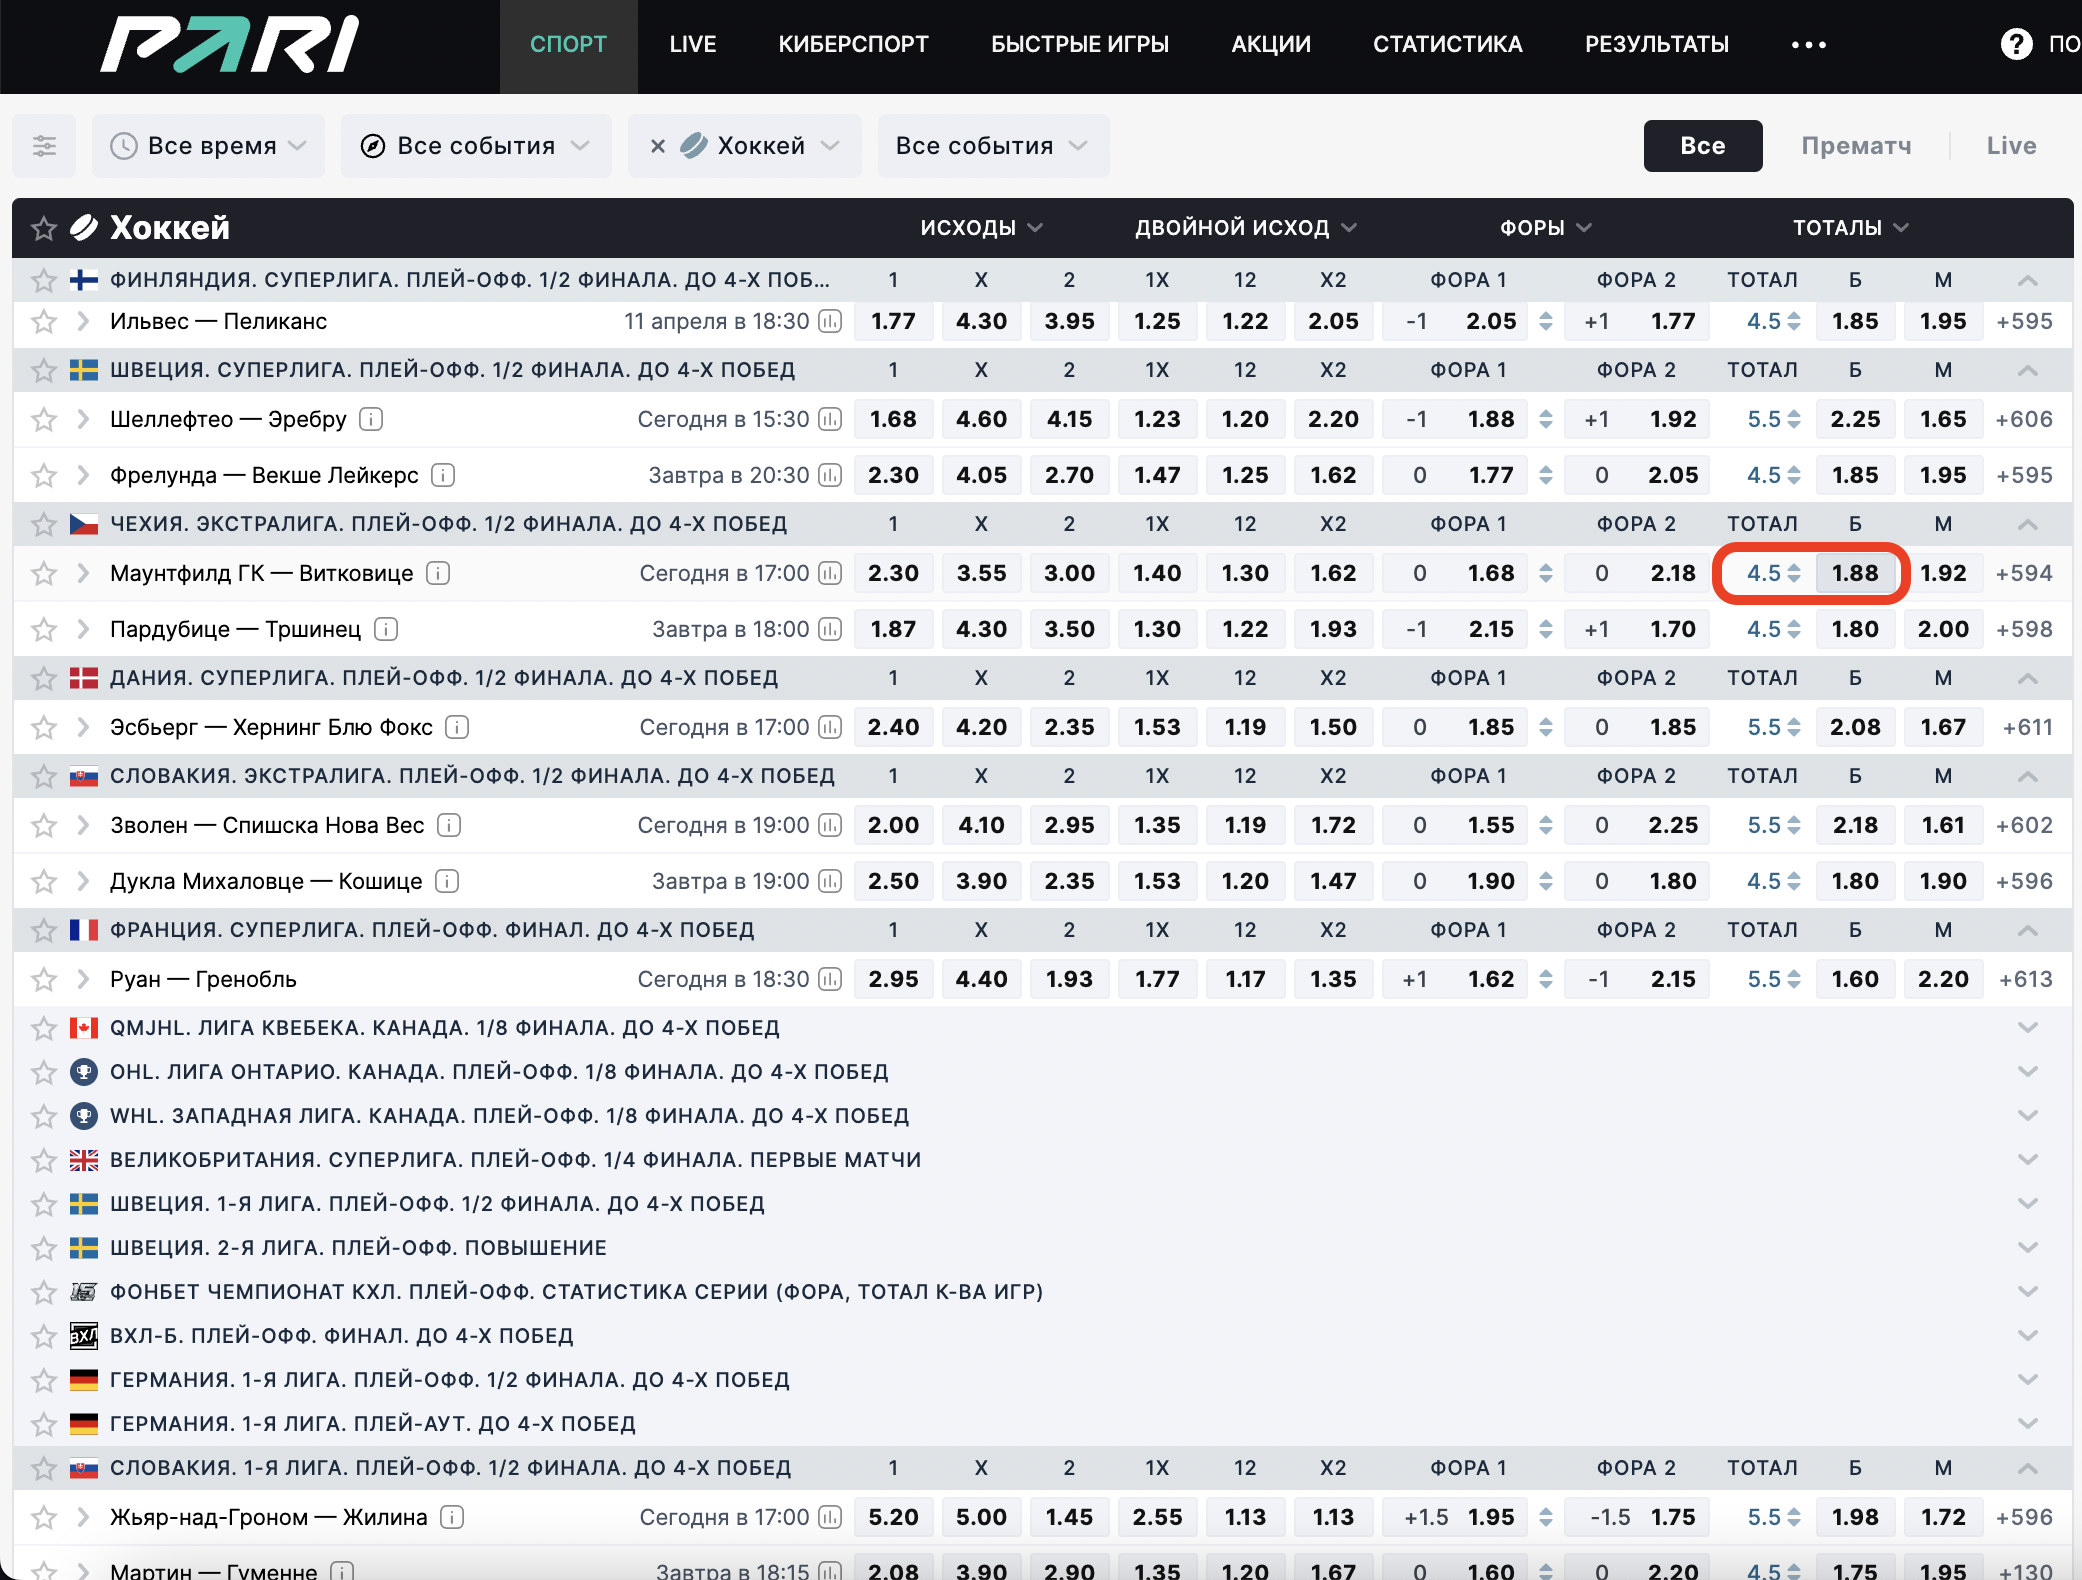Open the LIVE navigation tab
Image resolution: width=2082 pixels, height=1580 pixels.
(693, 44)
